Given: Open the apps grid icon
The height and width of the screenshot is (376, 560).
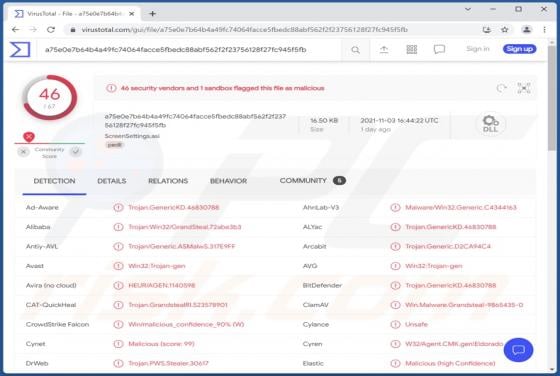Looking at the screenshot, I should pos(412,49).
